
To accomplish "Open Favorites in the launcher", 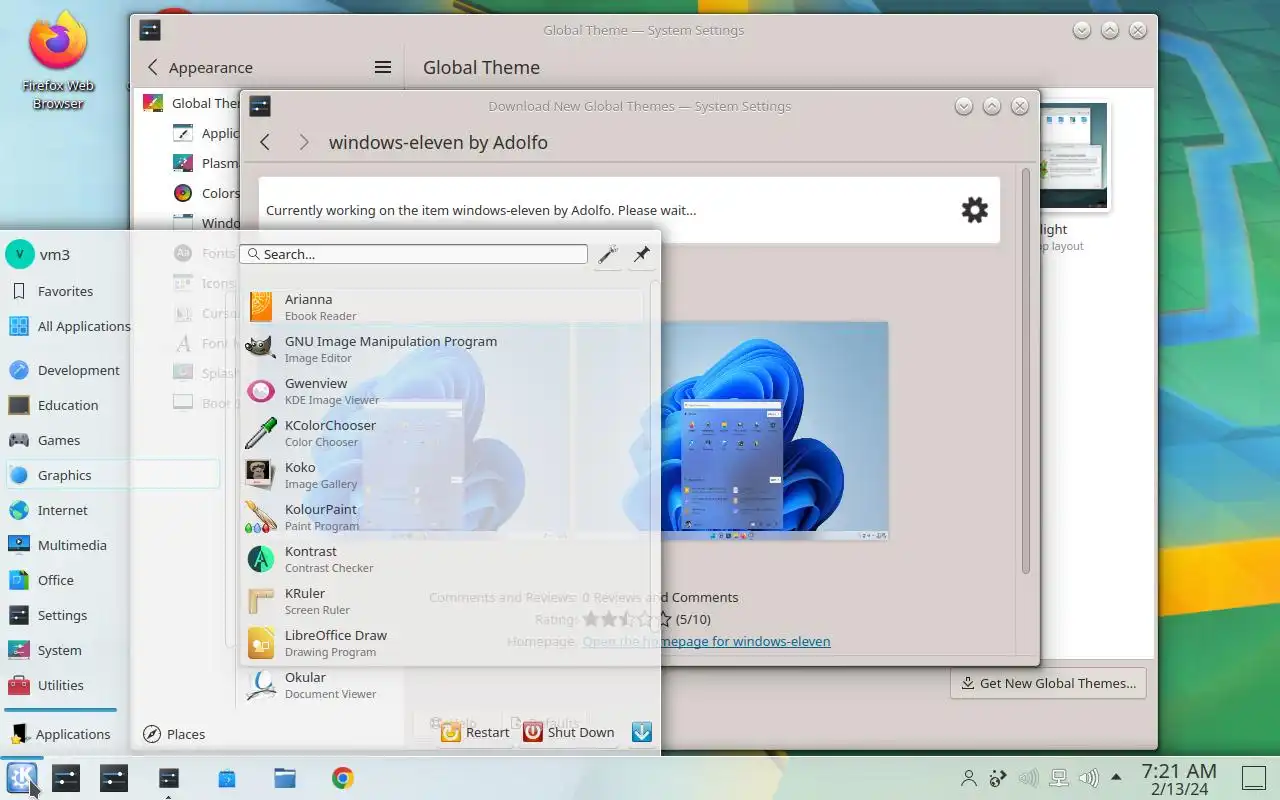I will [65, 291].
